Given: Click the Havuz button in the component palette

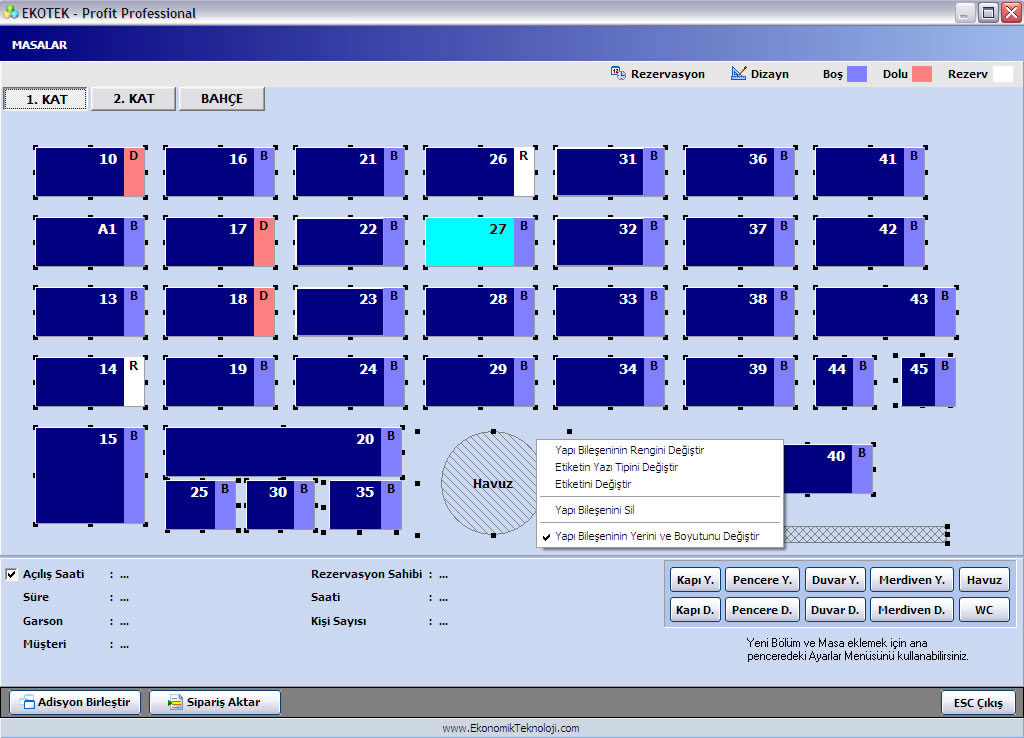Looking at the screenshot, I should tap(984, 580).
